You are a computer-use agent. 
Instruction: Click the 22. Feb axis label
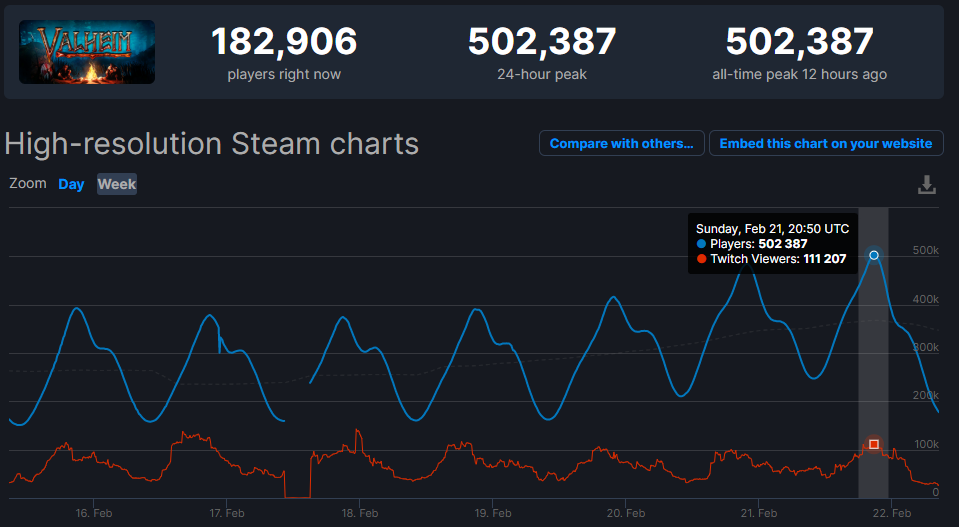click(x=892, y=513)
